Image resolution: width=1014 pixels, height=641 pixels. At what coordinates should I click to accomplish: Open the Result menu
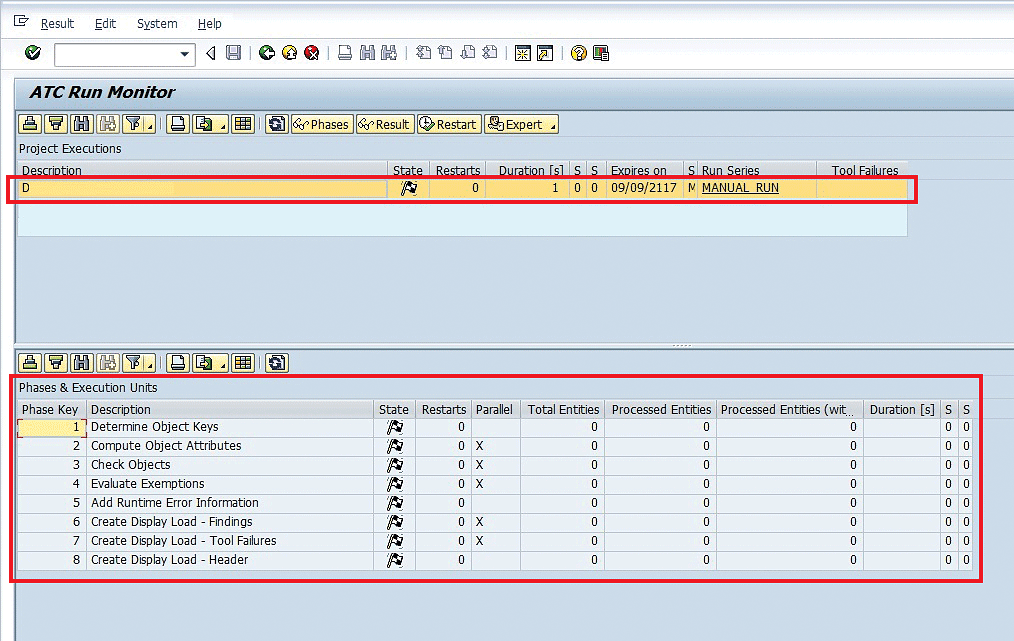57,24
